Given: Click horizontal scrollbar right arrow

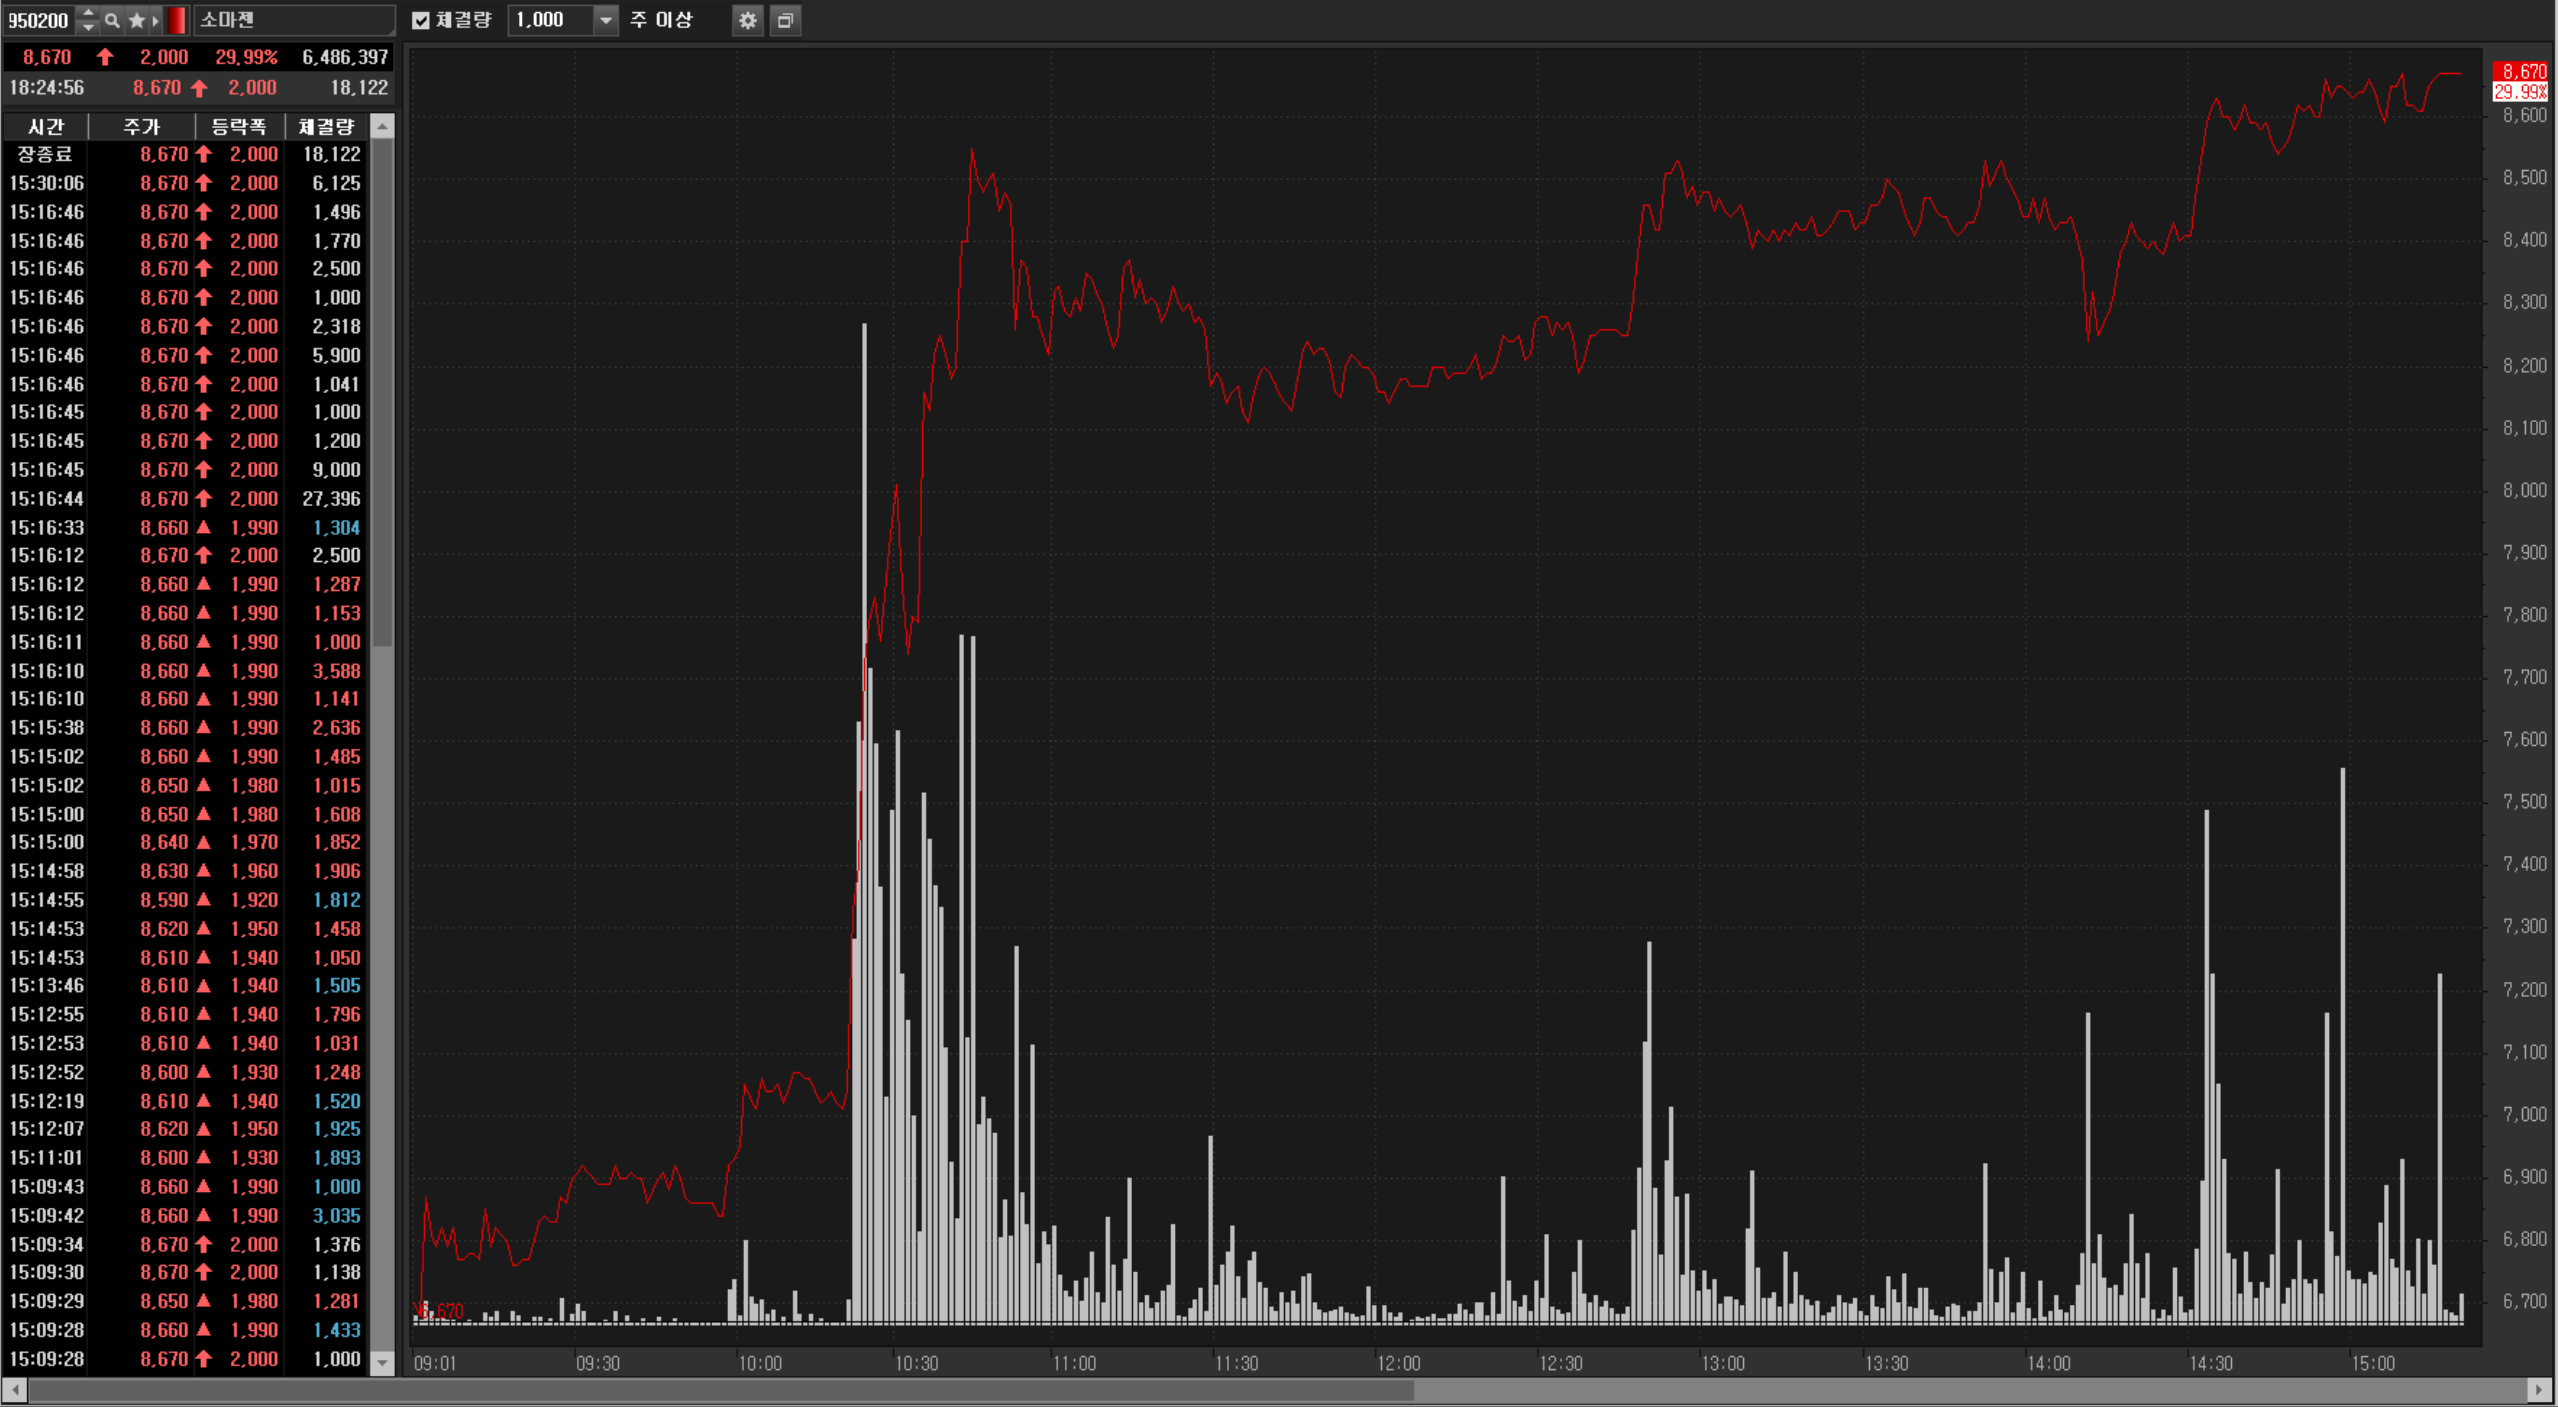Looking at the screenshot, I should [2538, 1390].
